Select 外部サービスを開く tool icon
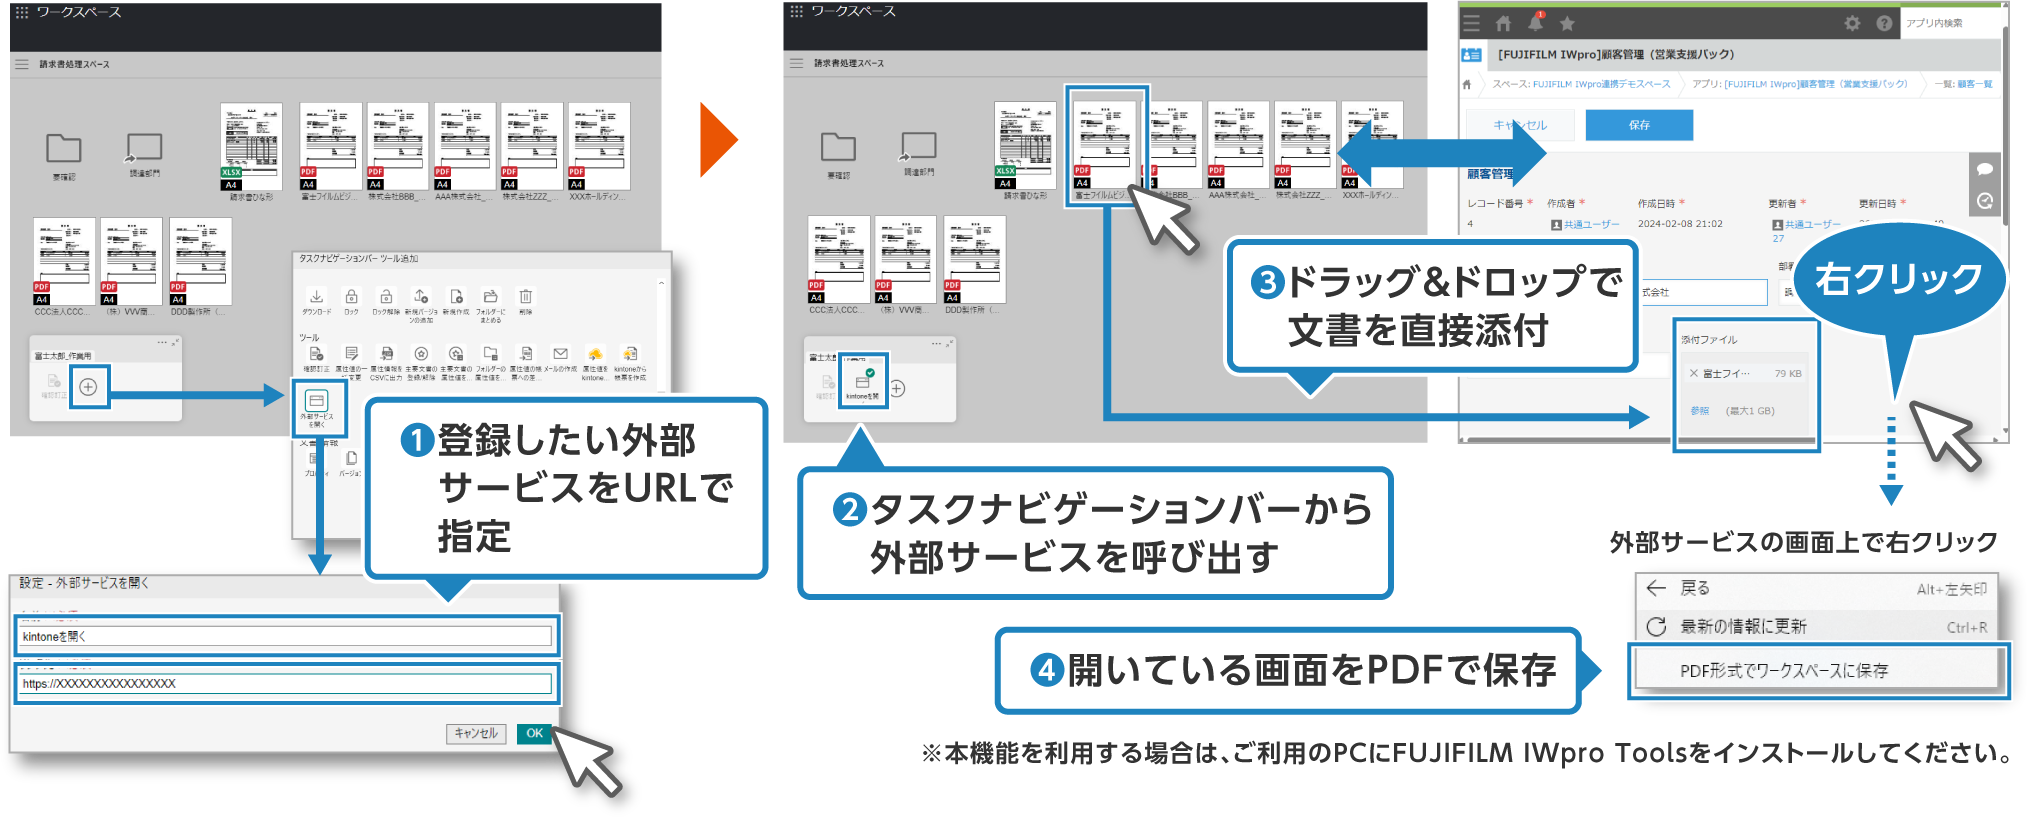The width and height of the screenshot is (2027, 817). (x=316, y=402)
